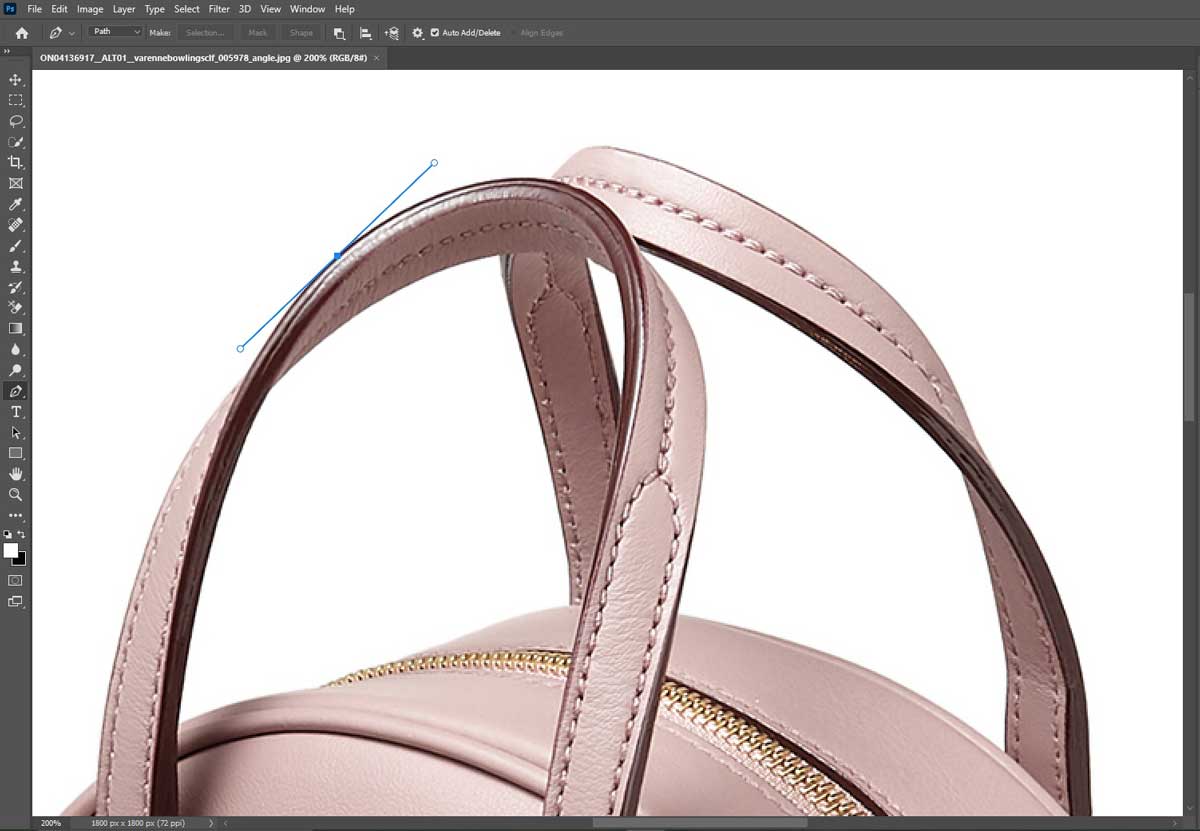Click the foreground color swatch
This screenshot has height=831, width=1200.
coord(11,550)
